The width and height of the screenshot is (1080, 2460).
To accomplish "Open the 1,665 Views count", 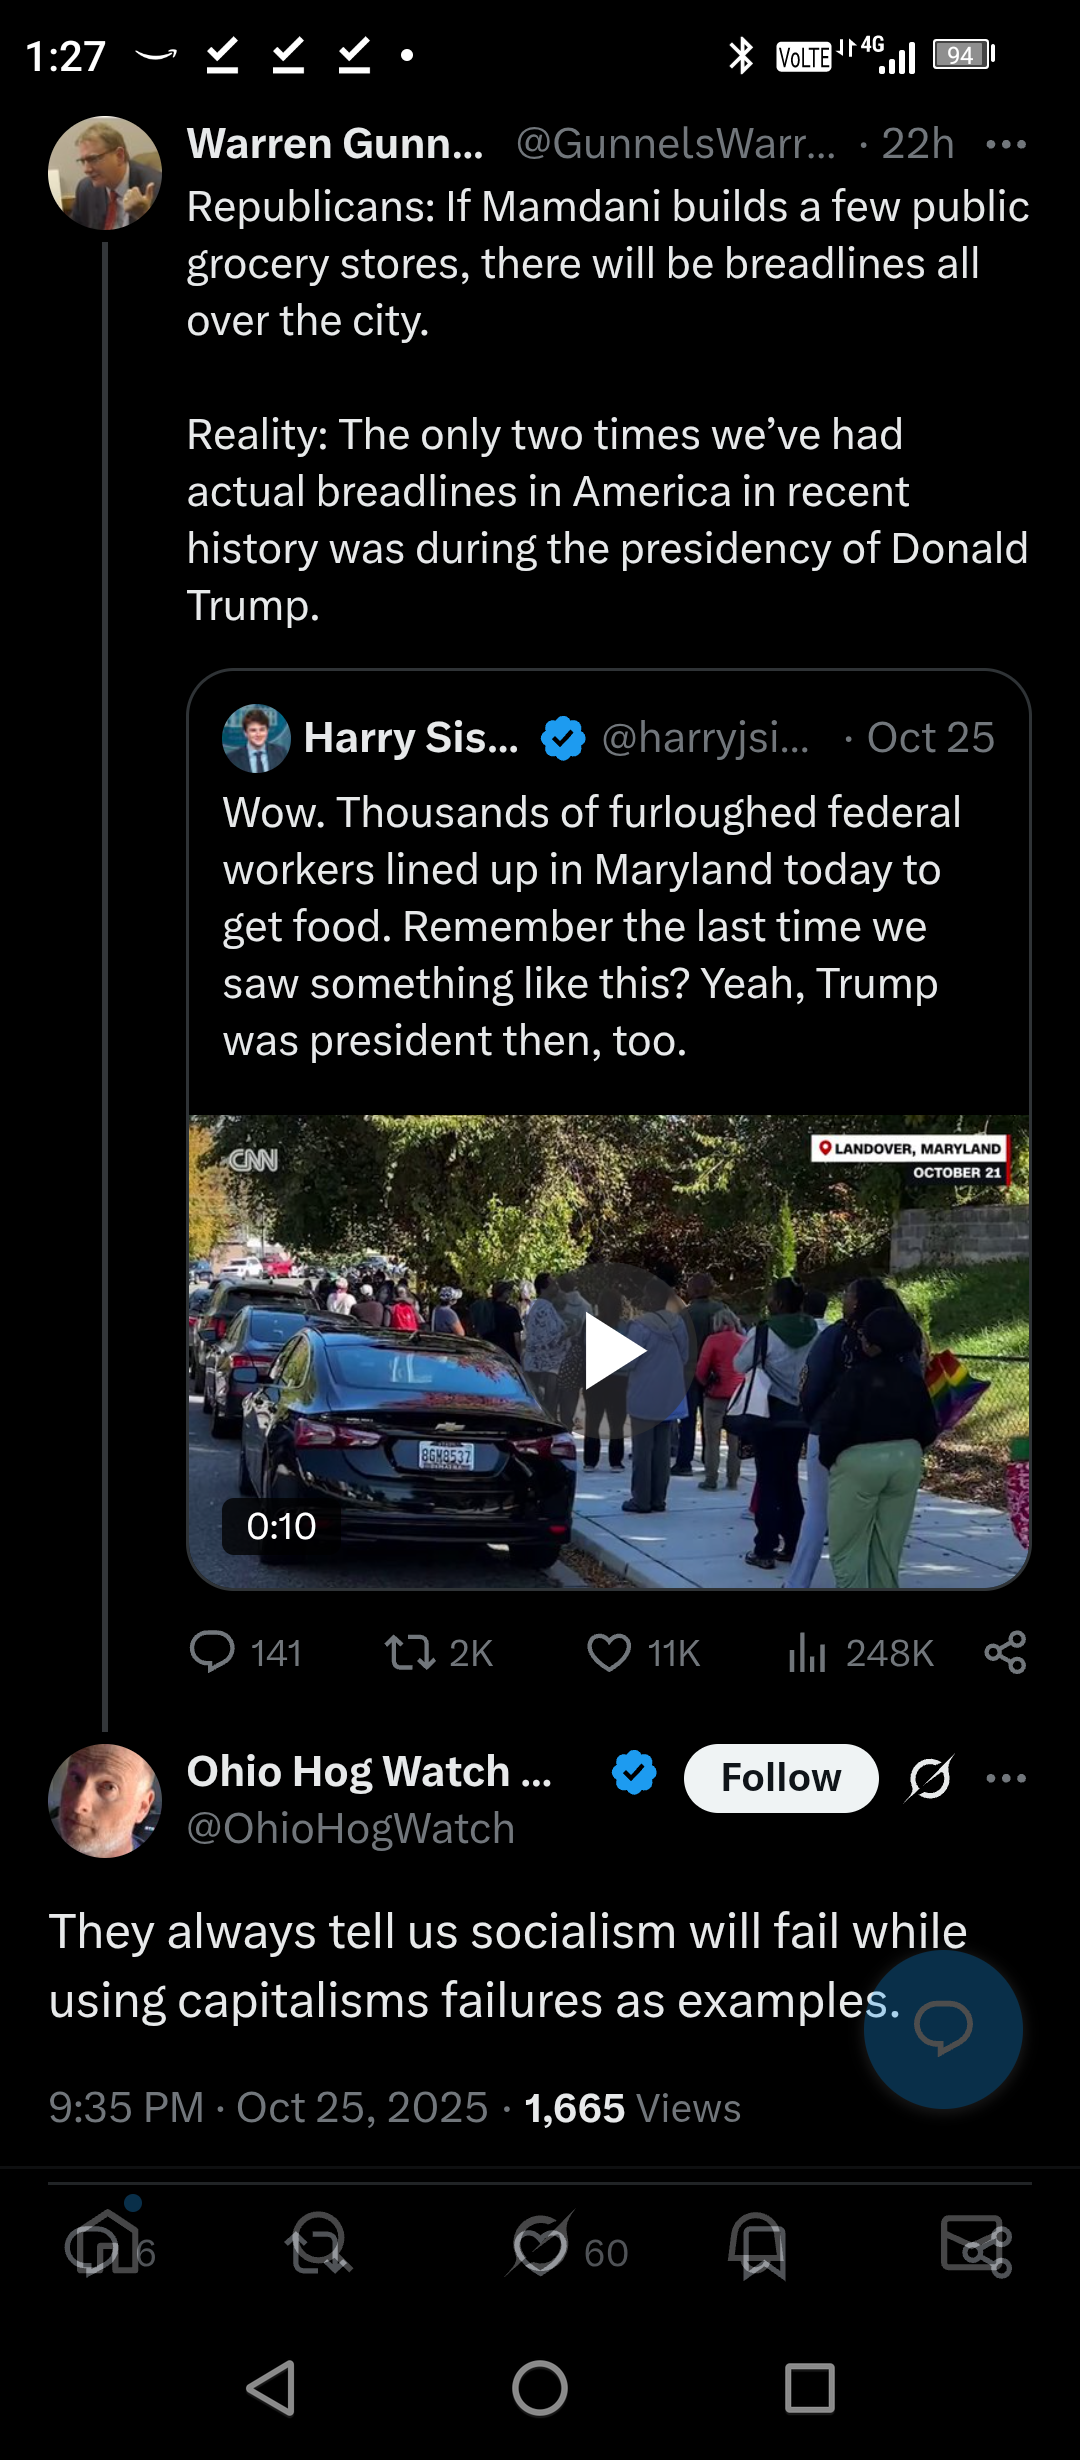I will (x=632, y=2108).
